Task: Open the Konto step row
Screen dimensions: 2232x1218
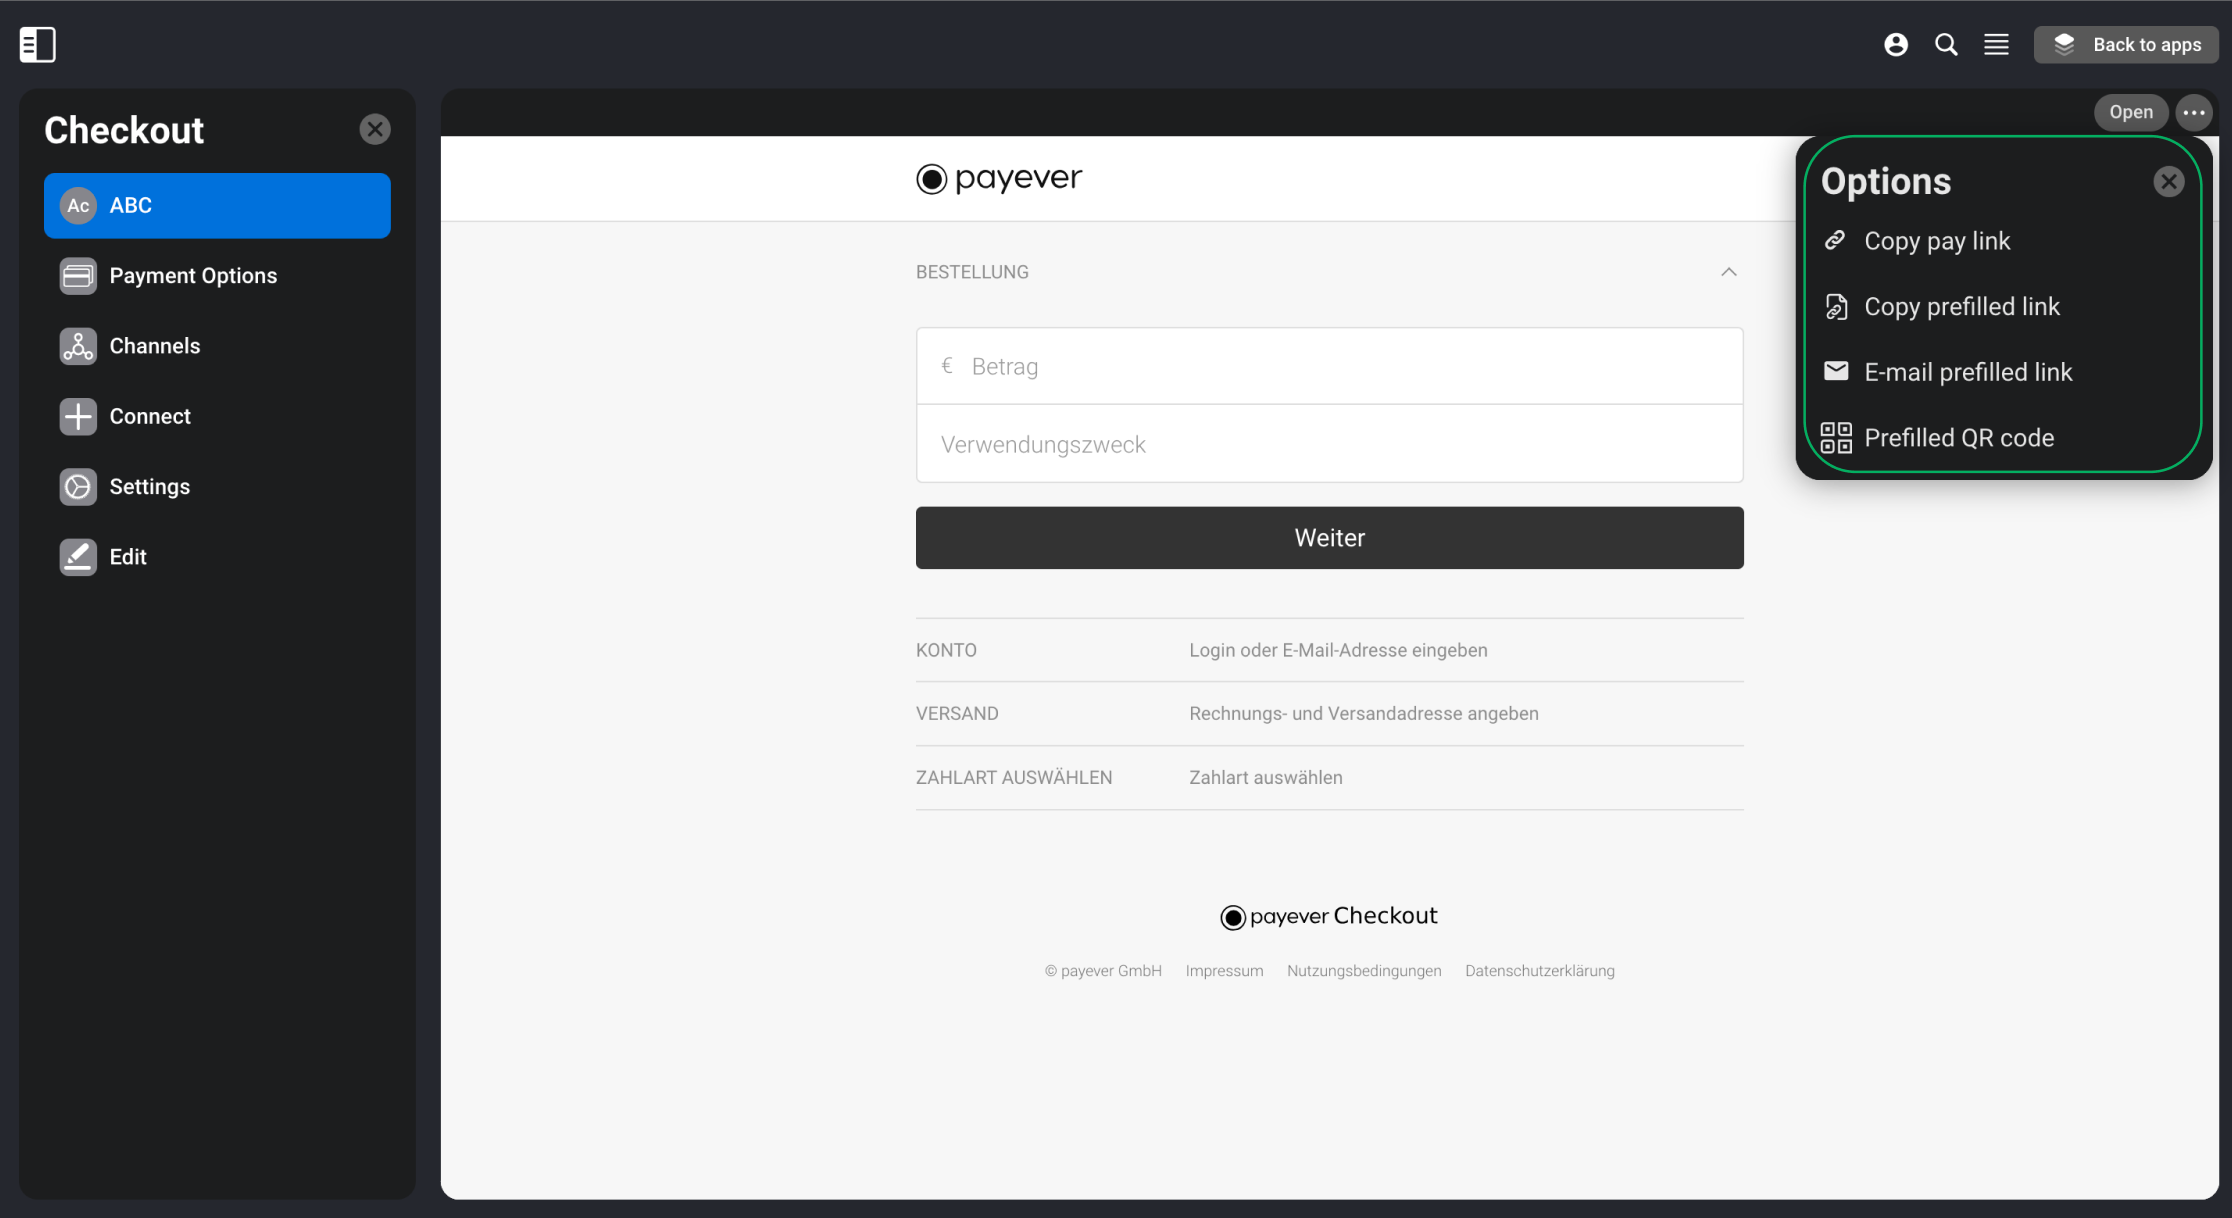Action: pyautogui.click(x=1329, y=650)
